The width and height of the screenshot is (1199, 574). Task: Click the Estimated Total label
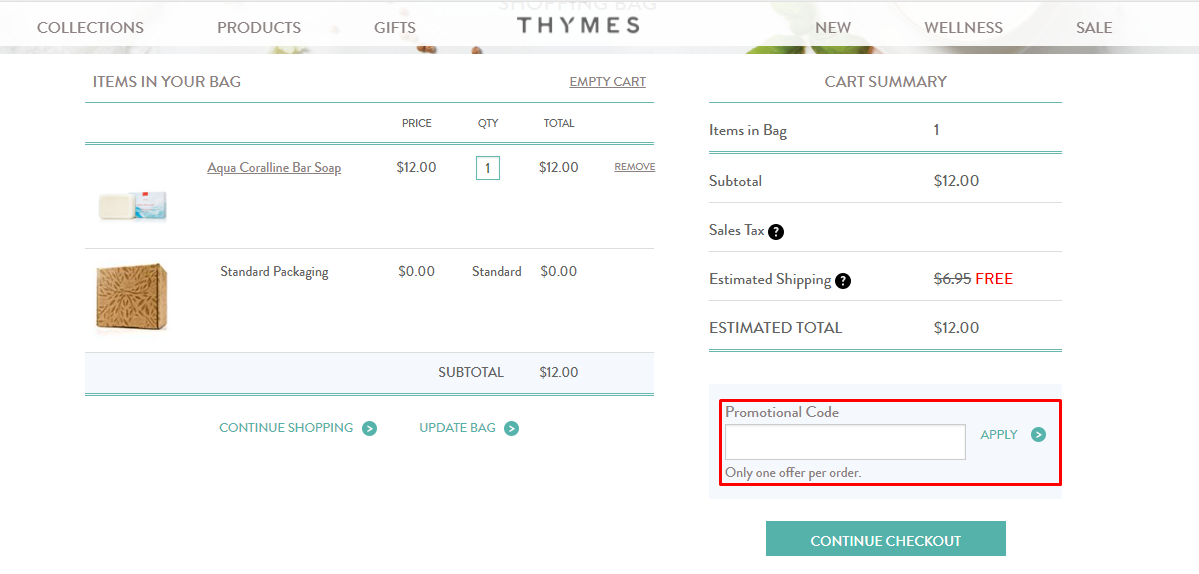(775, 328)
